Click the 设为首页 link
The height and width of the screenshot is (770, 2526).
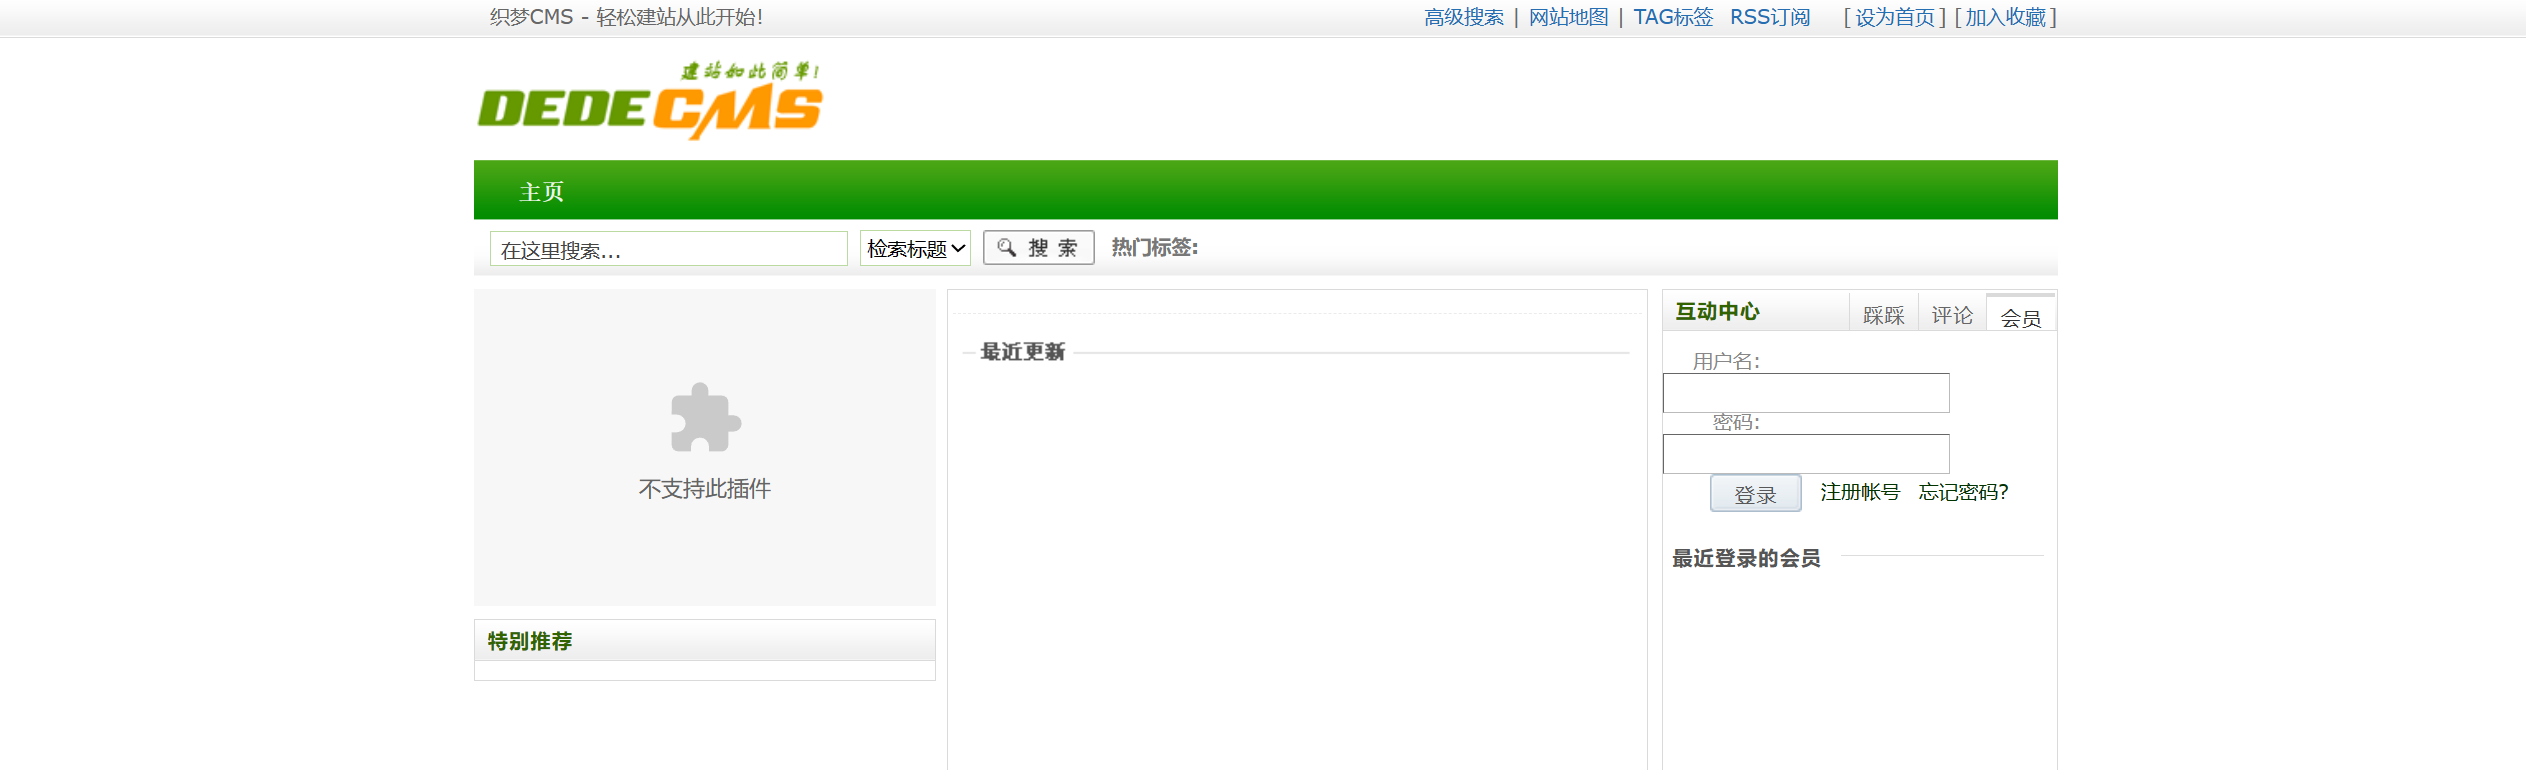[1895, 17]
